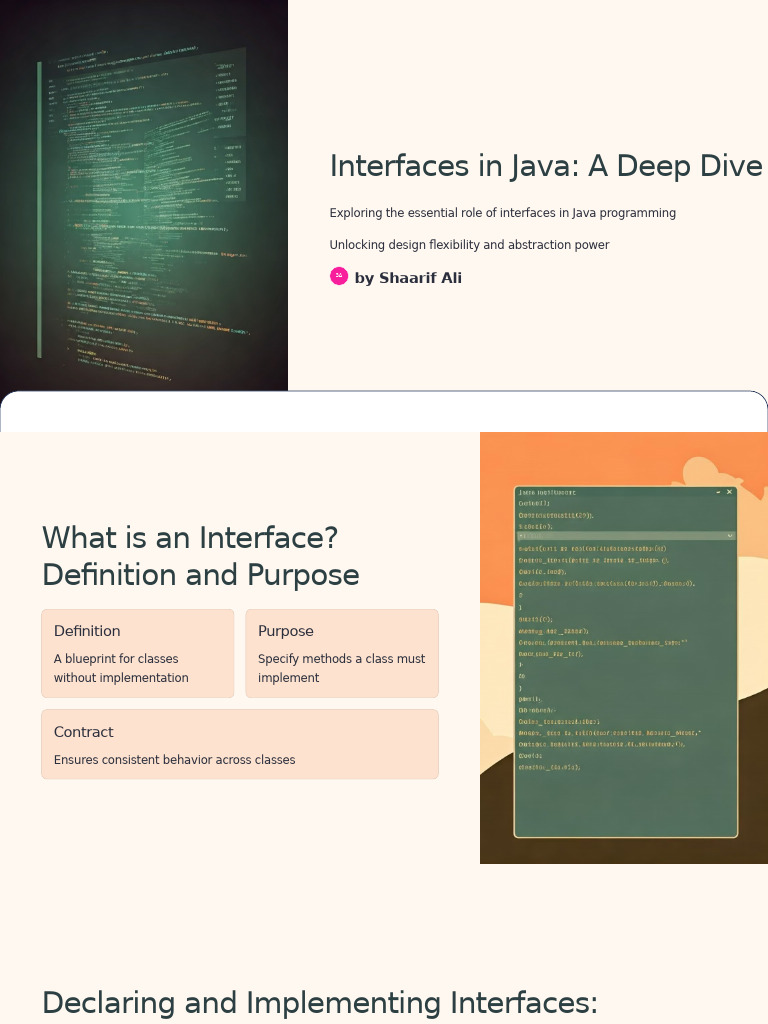Image resolution: width=768 pixels, height=1024 pixels.
Task: Click the title bar text of the code window
Action: (547, 492)
